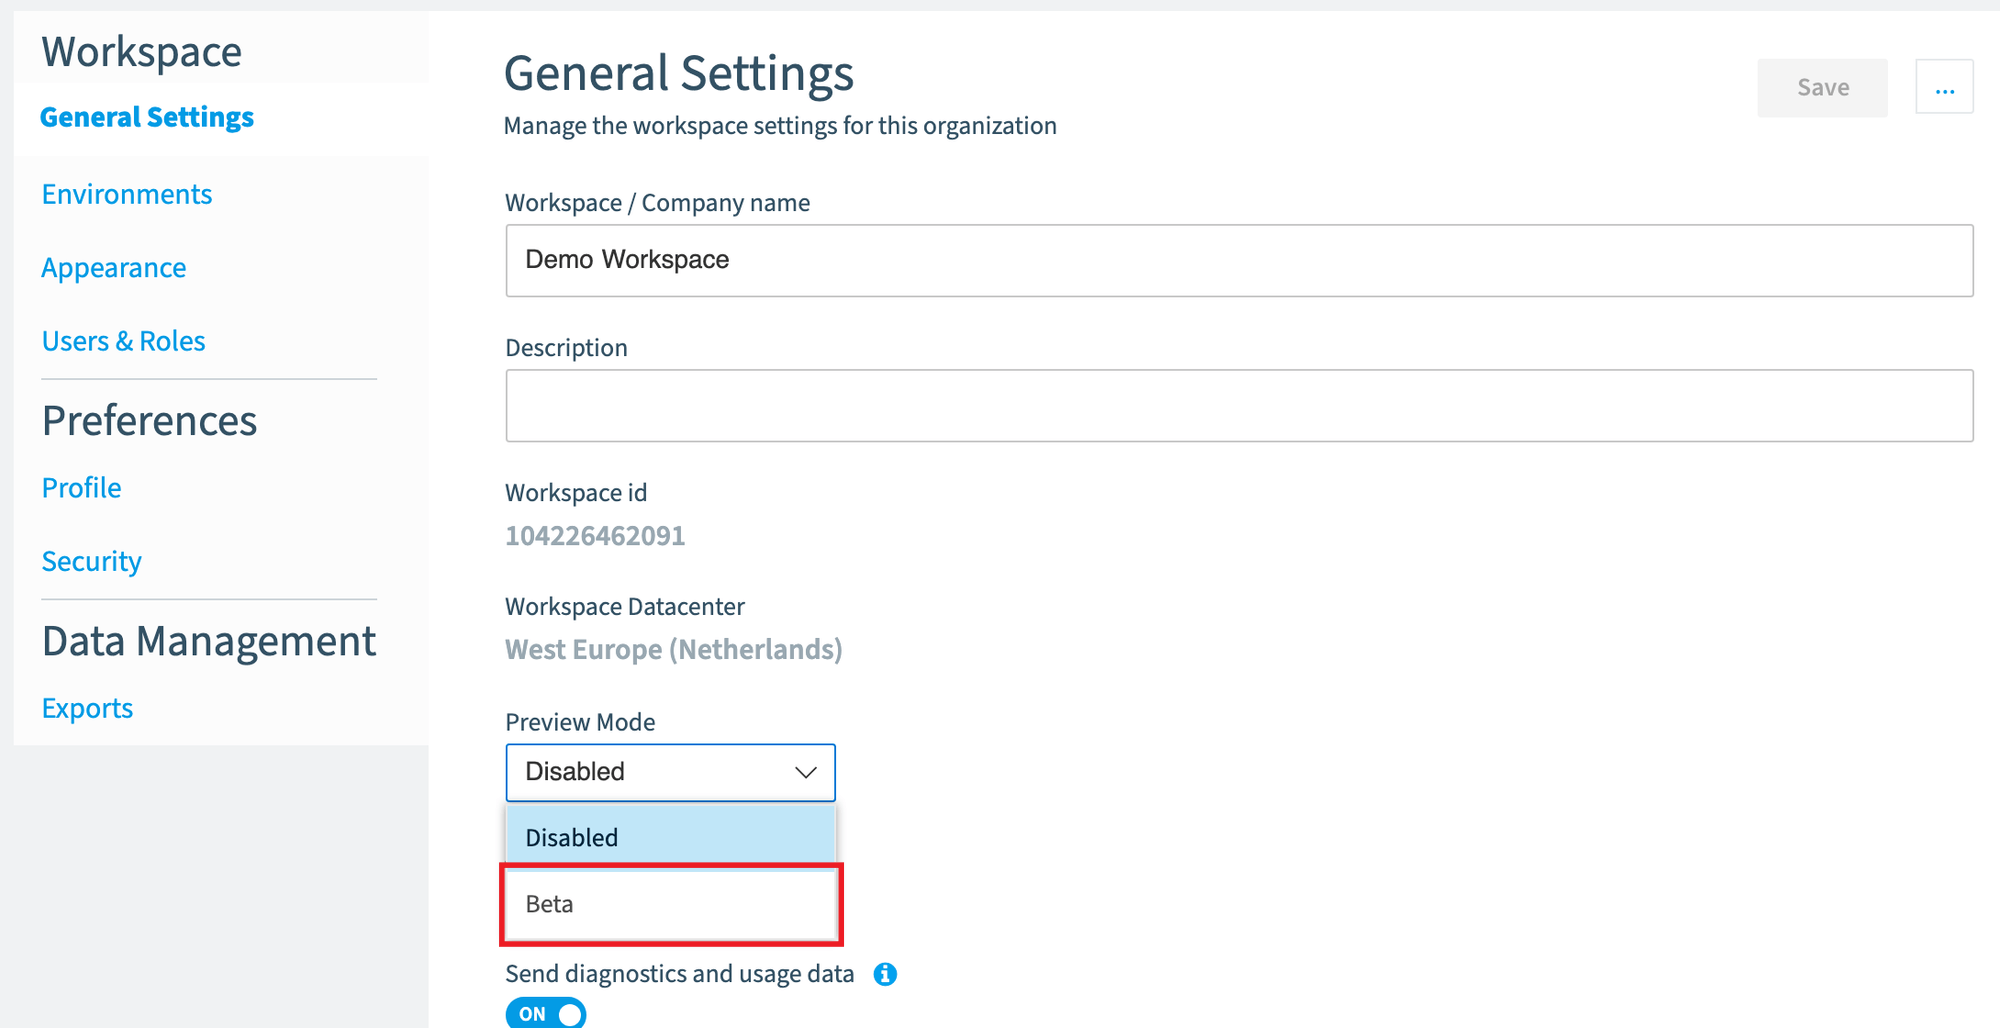Go to Environments settings

click(127, 194)
